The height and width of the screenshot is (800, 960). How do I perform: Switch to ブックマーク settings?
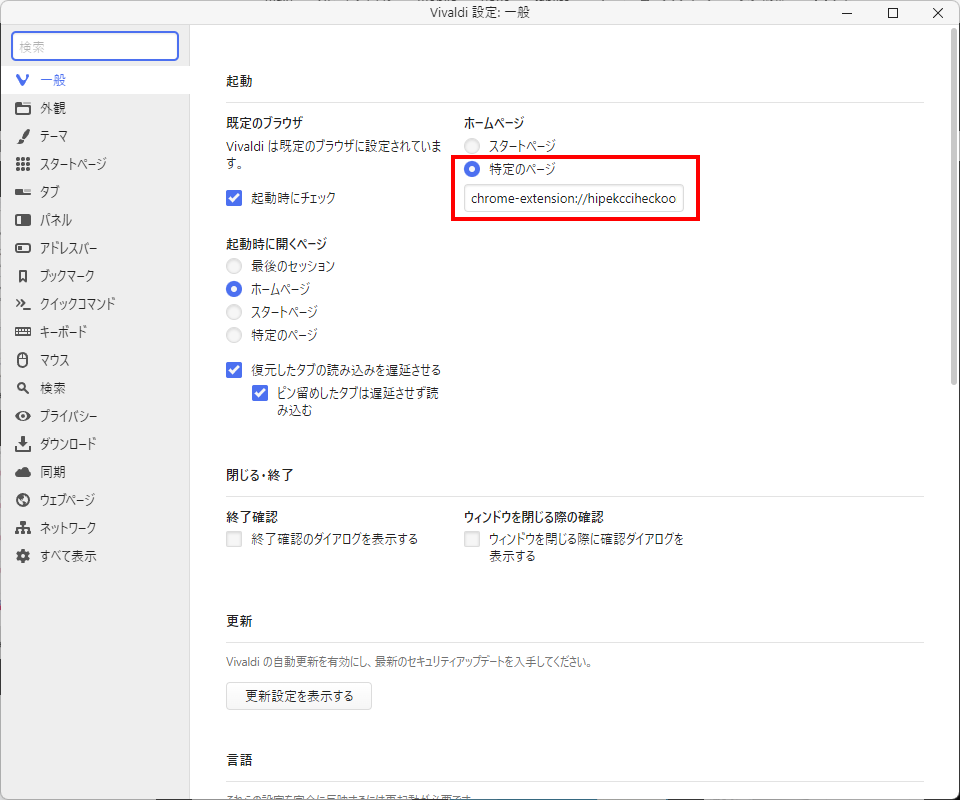[95, 276]
